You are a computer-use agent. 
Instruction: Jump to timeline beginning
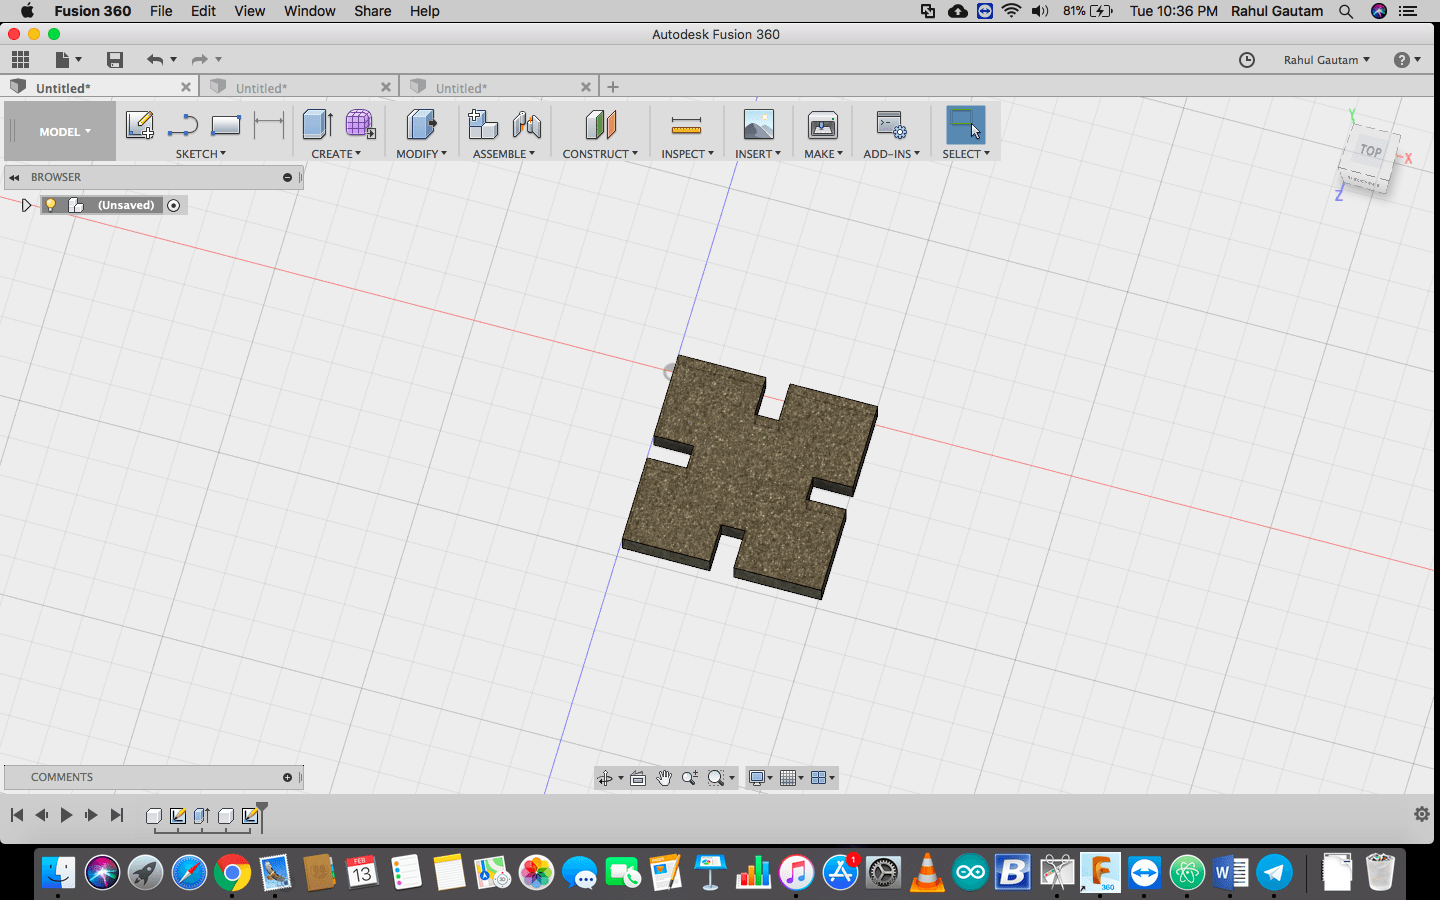click(17, 815)
